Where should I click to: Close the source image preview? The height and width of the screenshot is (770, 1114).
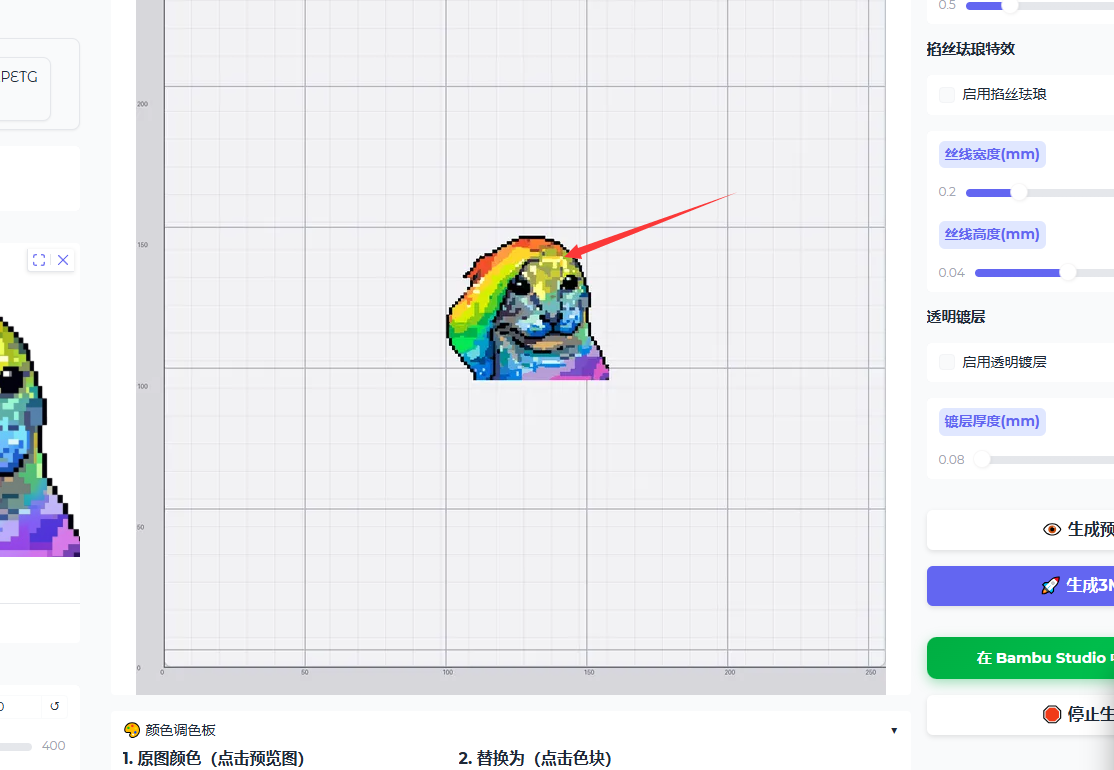(x=63, y=260)
